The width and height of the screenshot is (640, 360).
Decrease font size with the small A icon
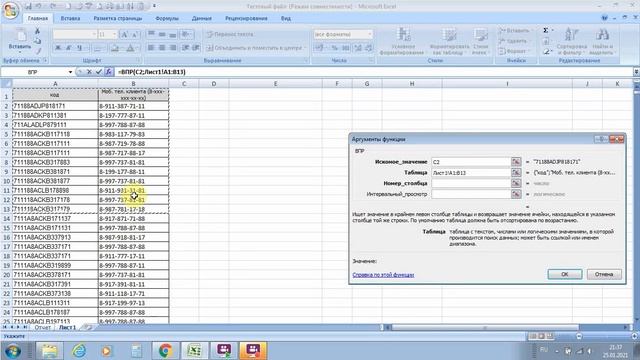point(135,35)
